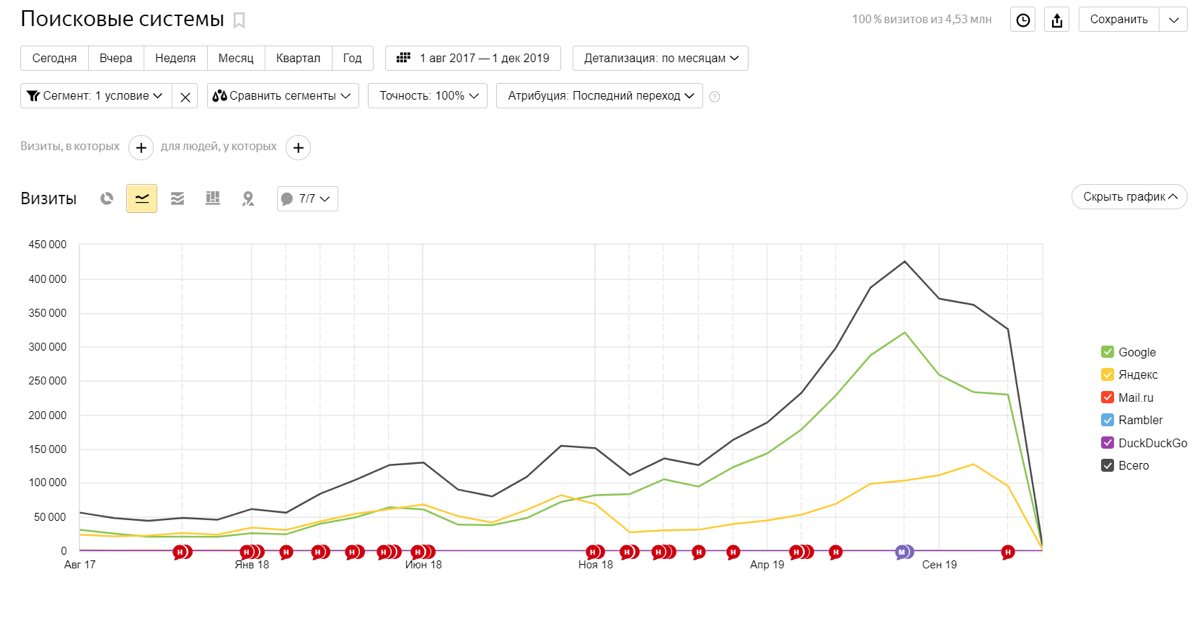Open the 7/7 annotations filter dropdown
The image size is (1200, 619).
tap(307, 198)
